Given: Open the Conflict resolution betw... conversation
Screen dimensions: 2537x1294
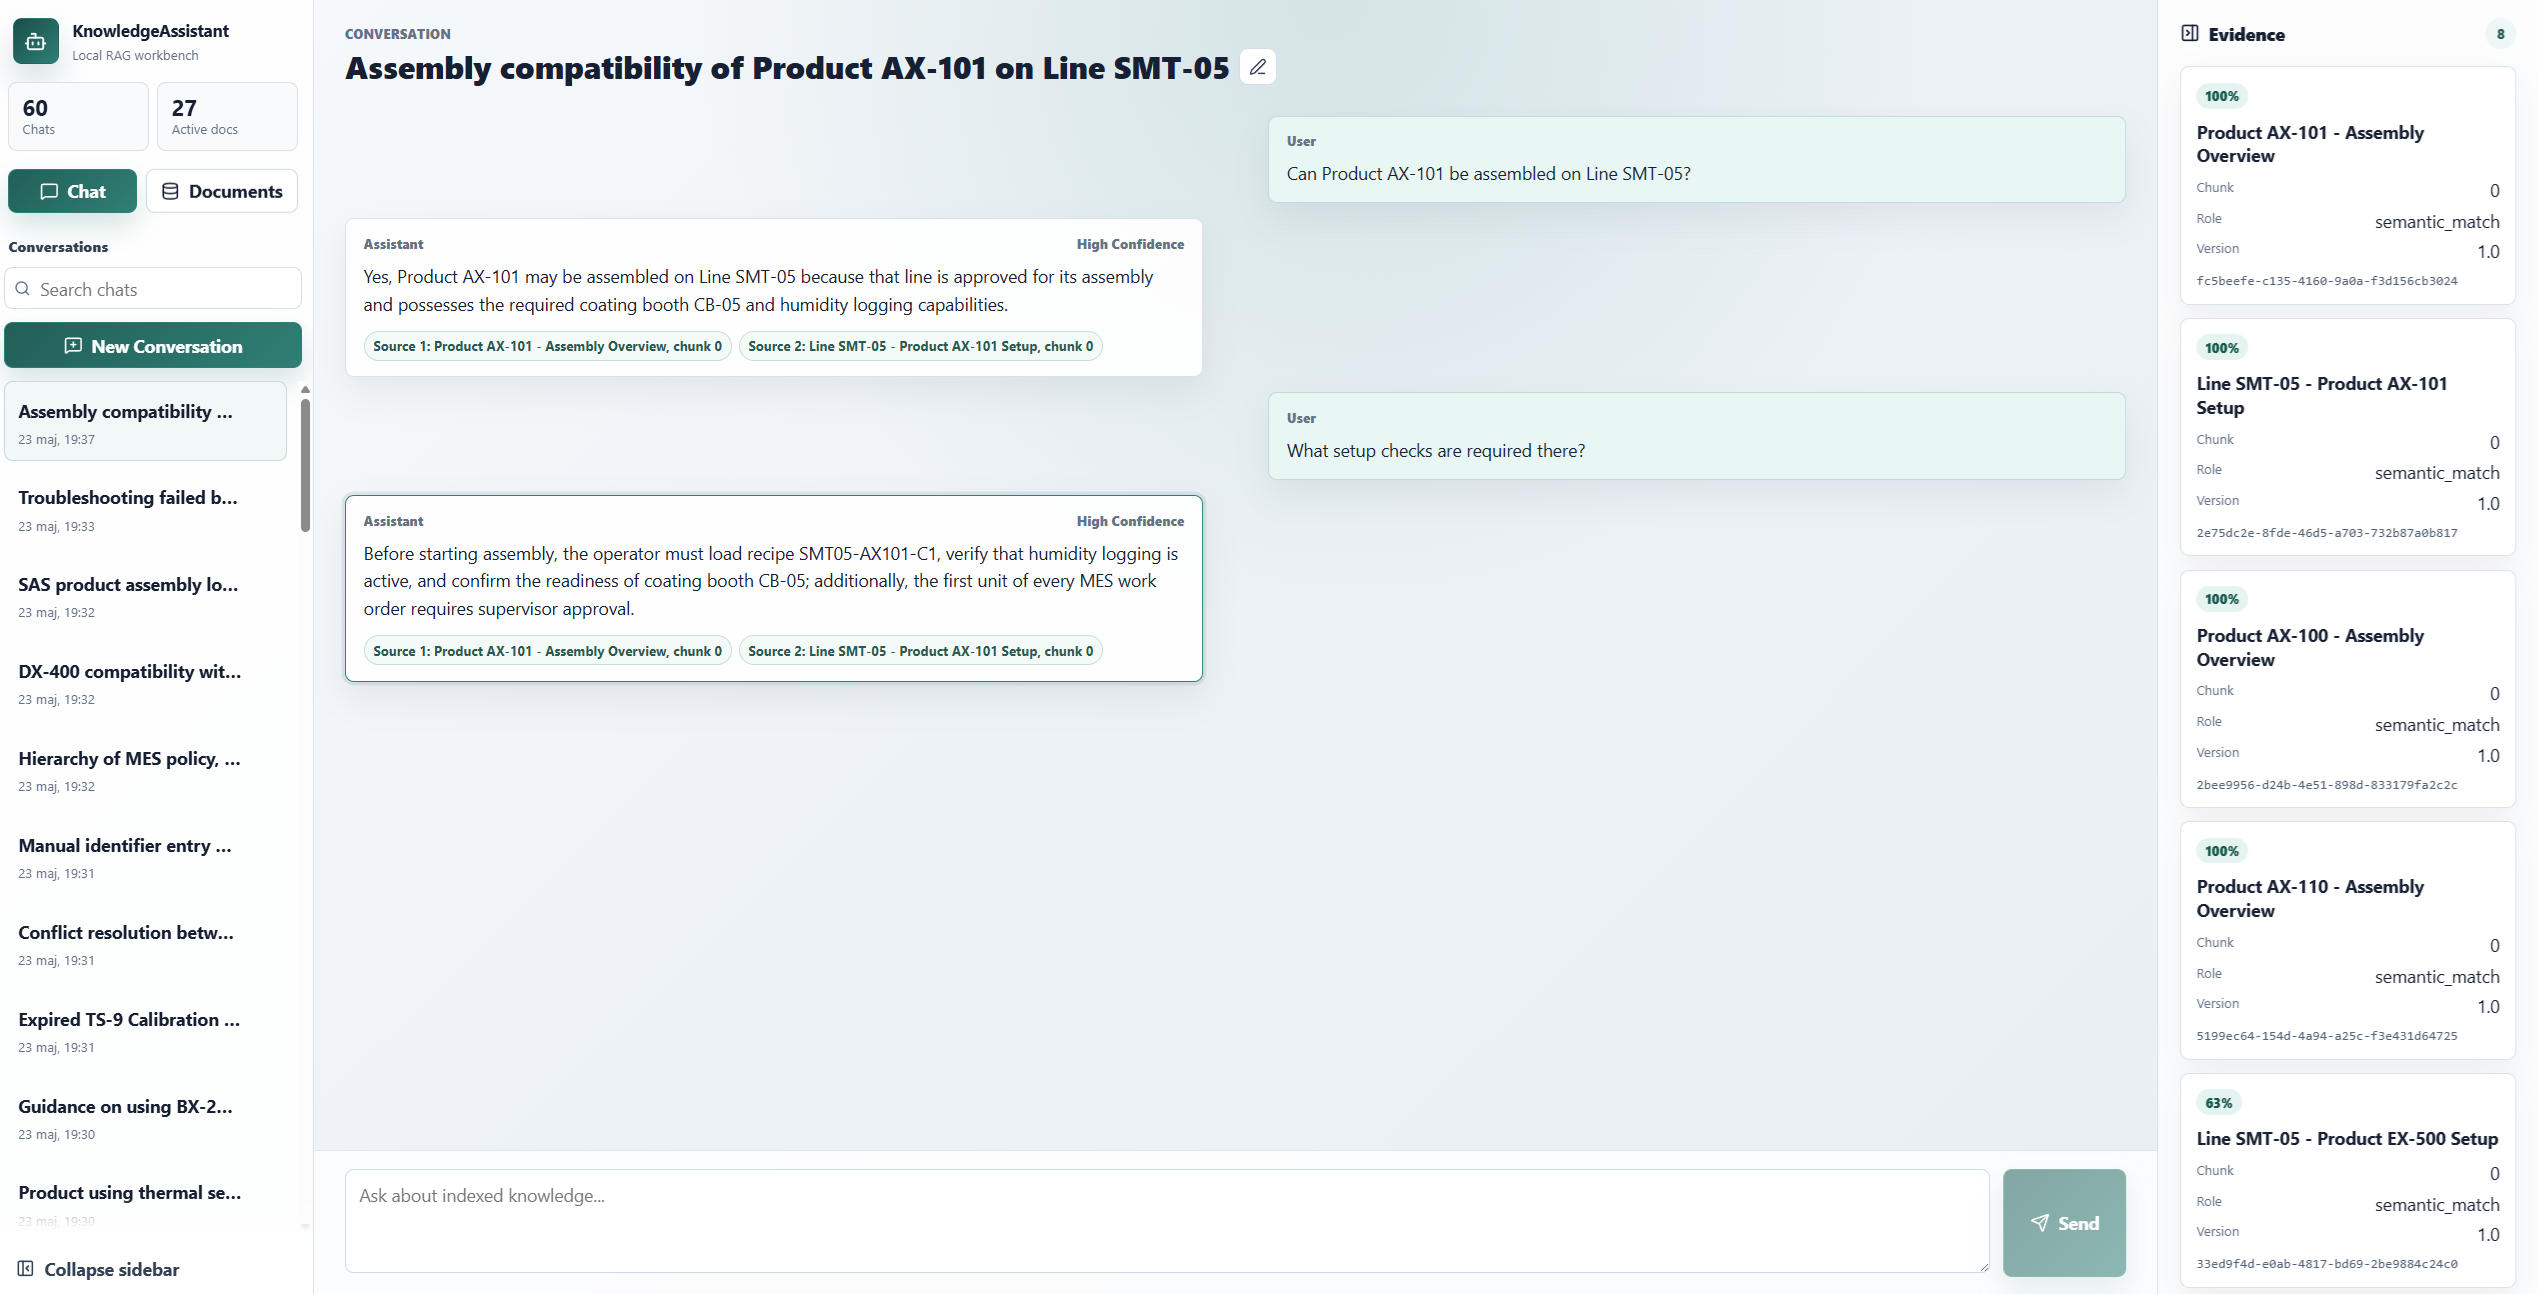Looking at the screenshot, I should (145, 944).
